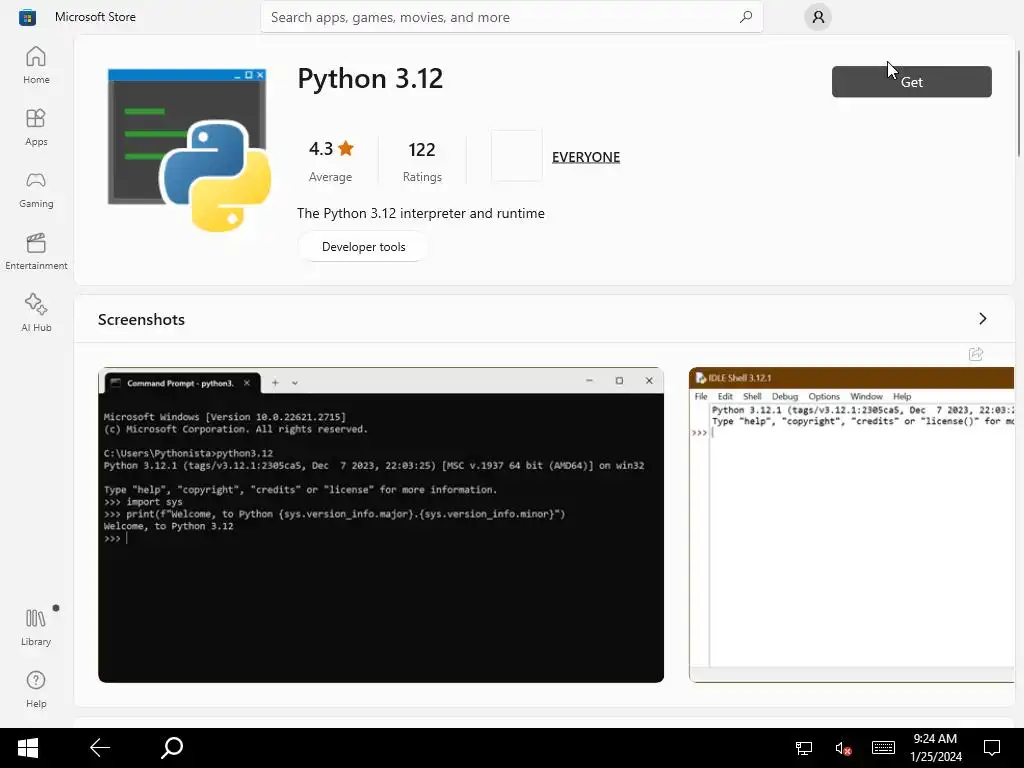Open the touch keyboard tray icon

883,748
